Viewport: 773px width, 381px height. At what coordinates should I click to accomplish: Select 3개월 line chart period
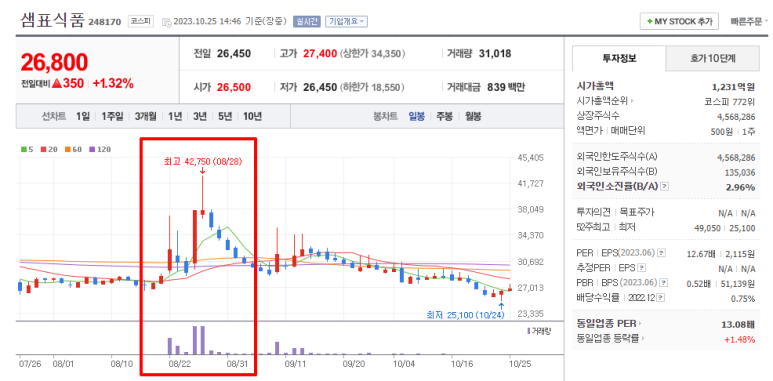coord(145,116)
